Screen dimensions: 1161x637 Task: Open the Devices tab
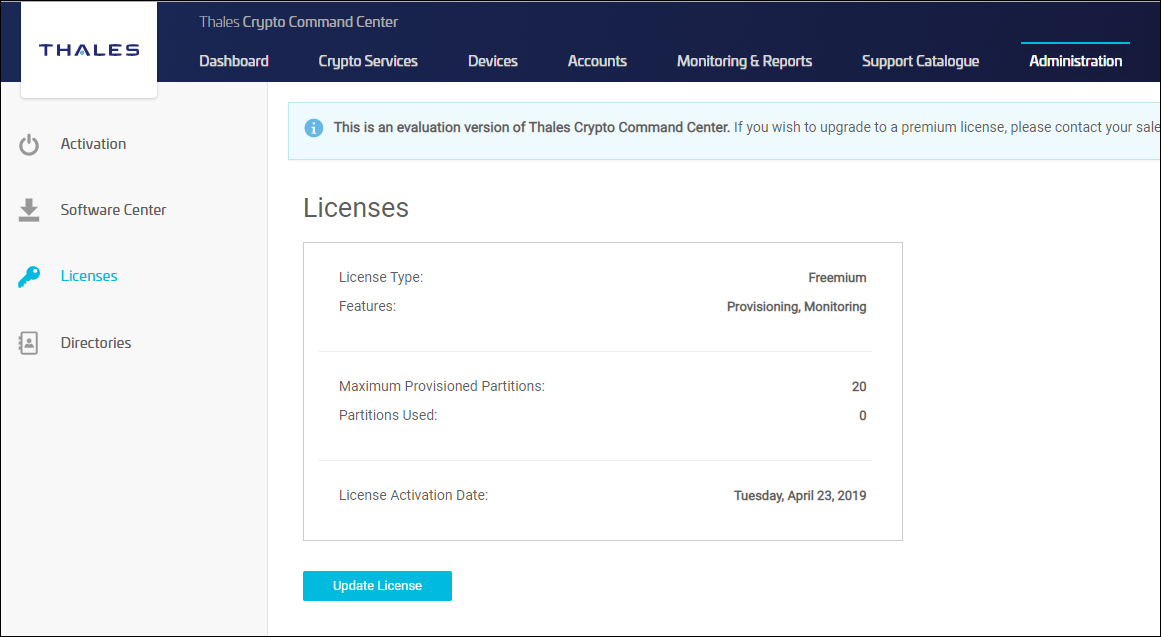[x=493, y=61]
